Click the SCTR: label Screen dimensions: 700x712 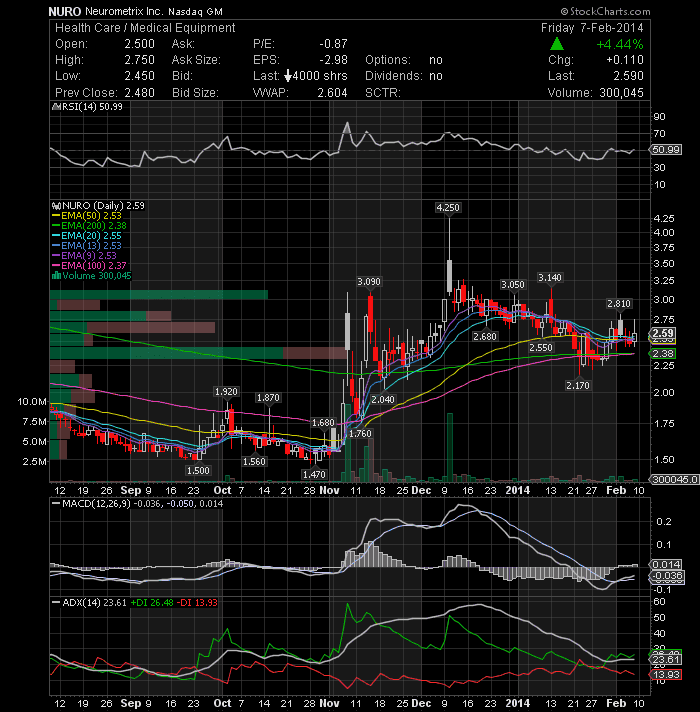coord(383,93)
